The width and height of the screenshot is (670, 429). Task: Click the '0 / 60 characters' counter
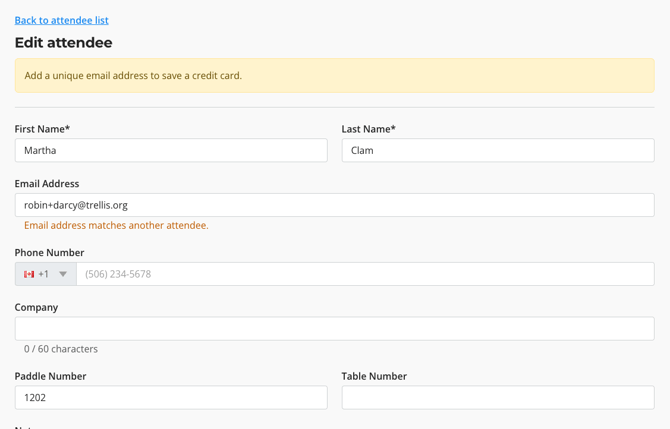[61, 349]
